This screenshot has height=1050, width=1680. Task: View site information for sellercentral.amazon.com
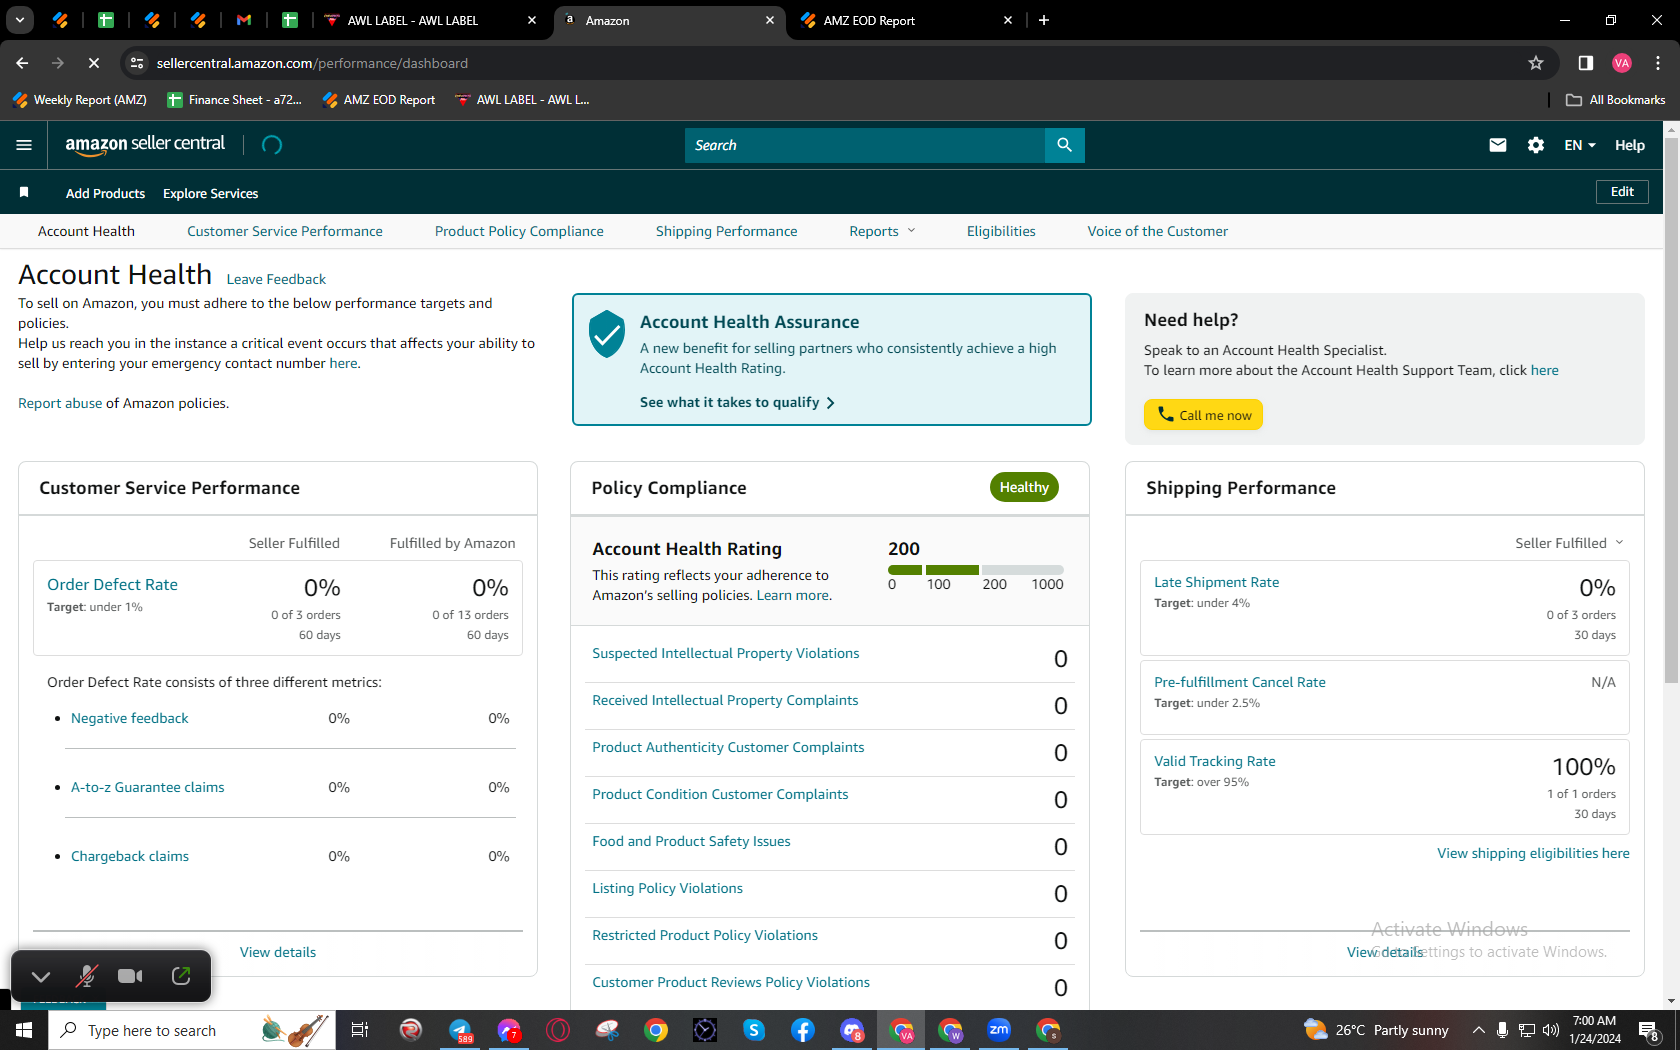tap(137, 63)
